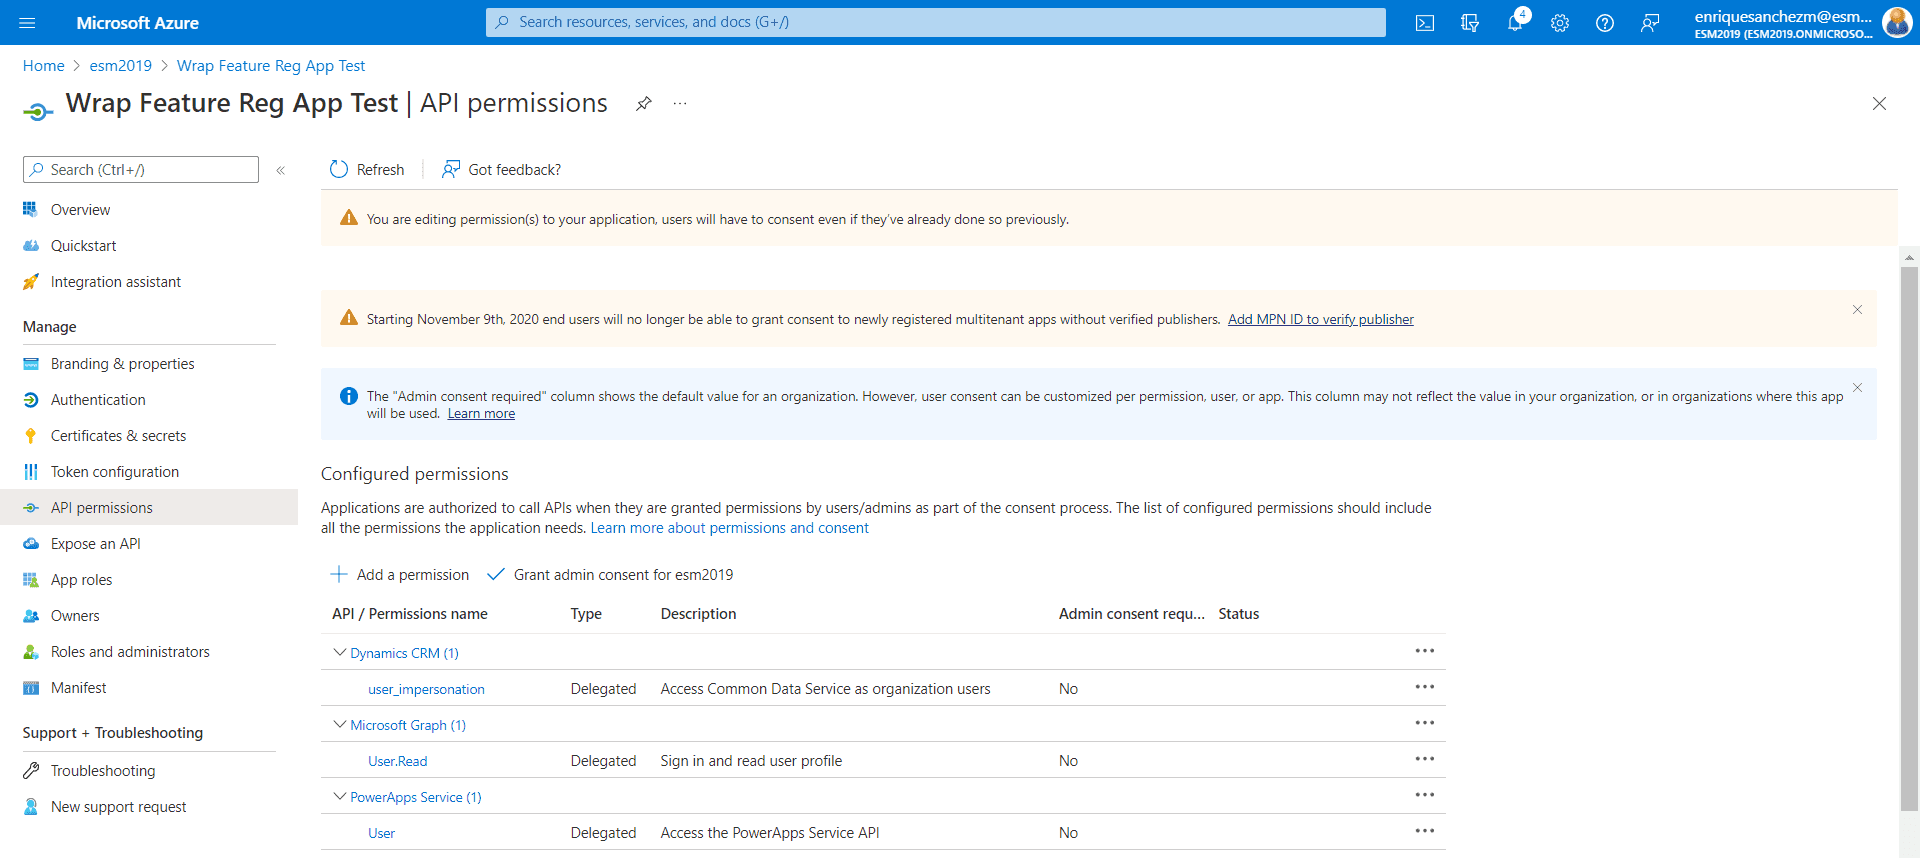Click the vertical scrollbar of the blade
This screenshot has width=1920, height=858.
coord(1910,540)
